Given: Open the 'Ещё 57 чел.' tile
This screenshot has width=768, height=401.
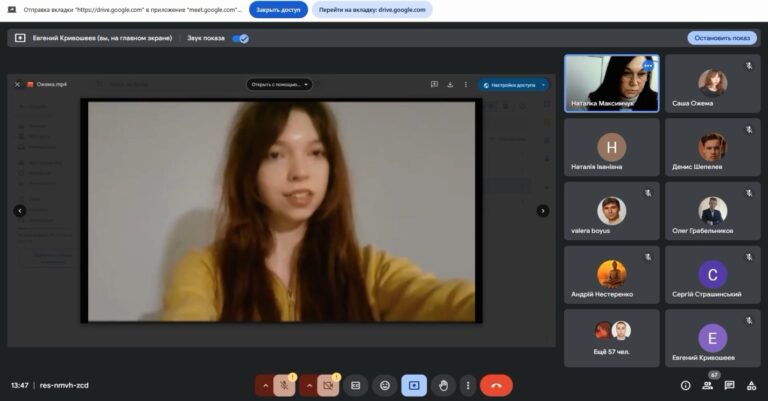Looking at the screenshot, I should tap(612, 338).
